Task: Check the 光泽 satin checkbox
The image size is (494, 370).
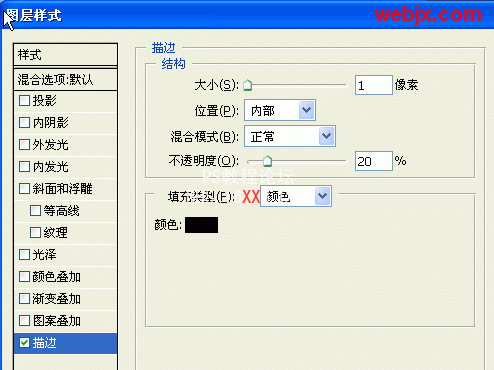Action: click(24, 254)
